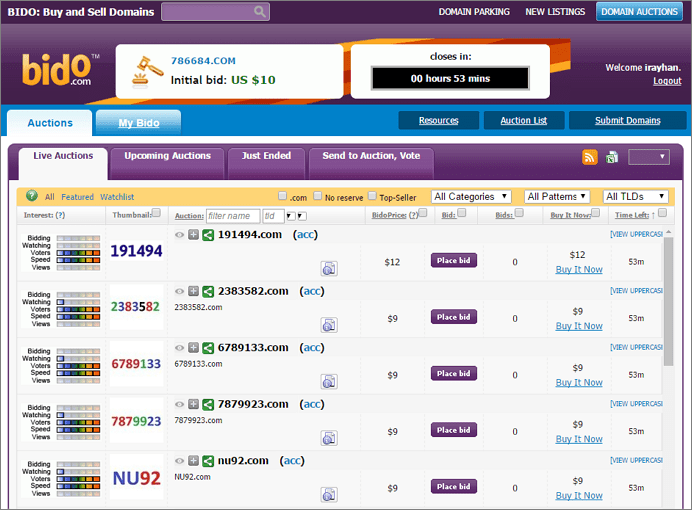The width and height of the screenshot is (692, 510).
Task: Open the All Categories dropdown
Action: pyautogui.click(x=471, y=197)
